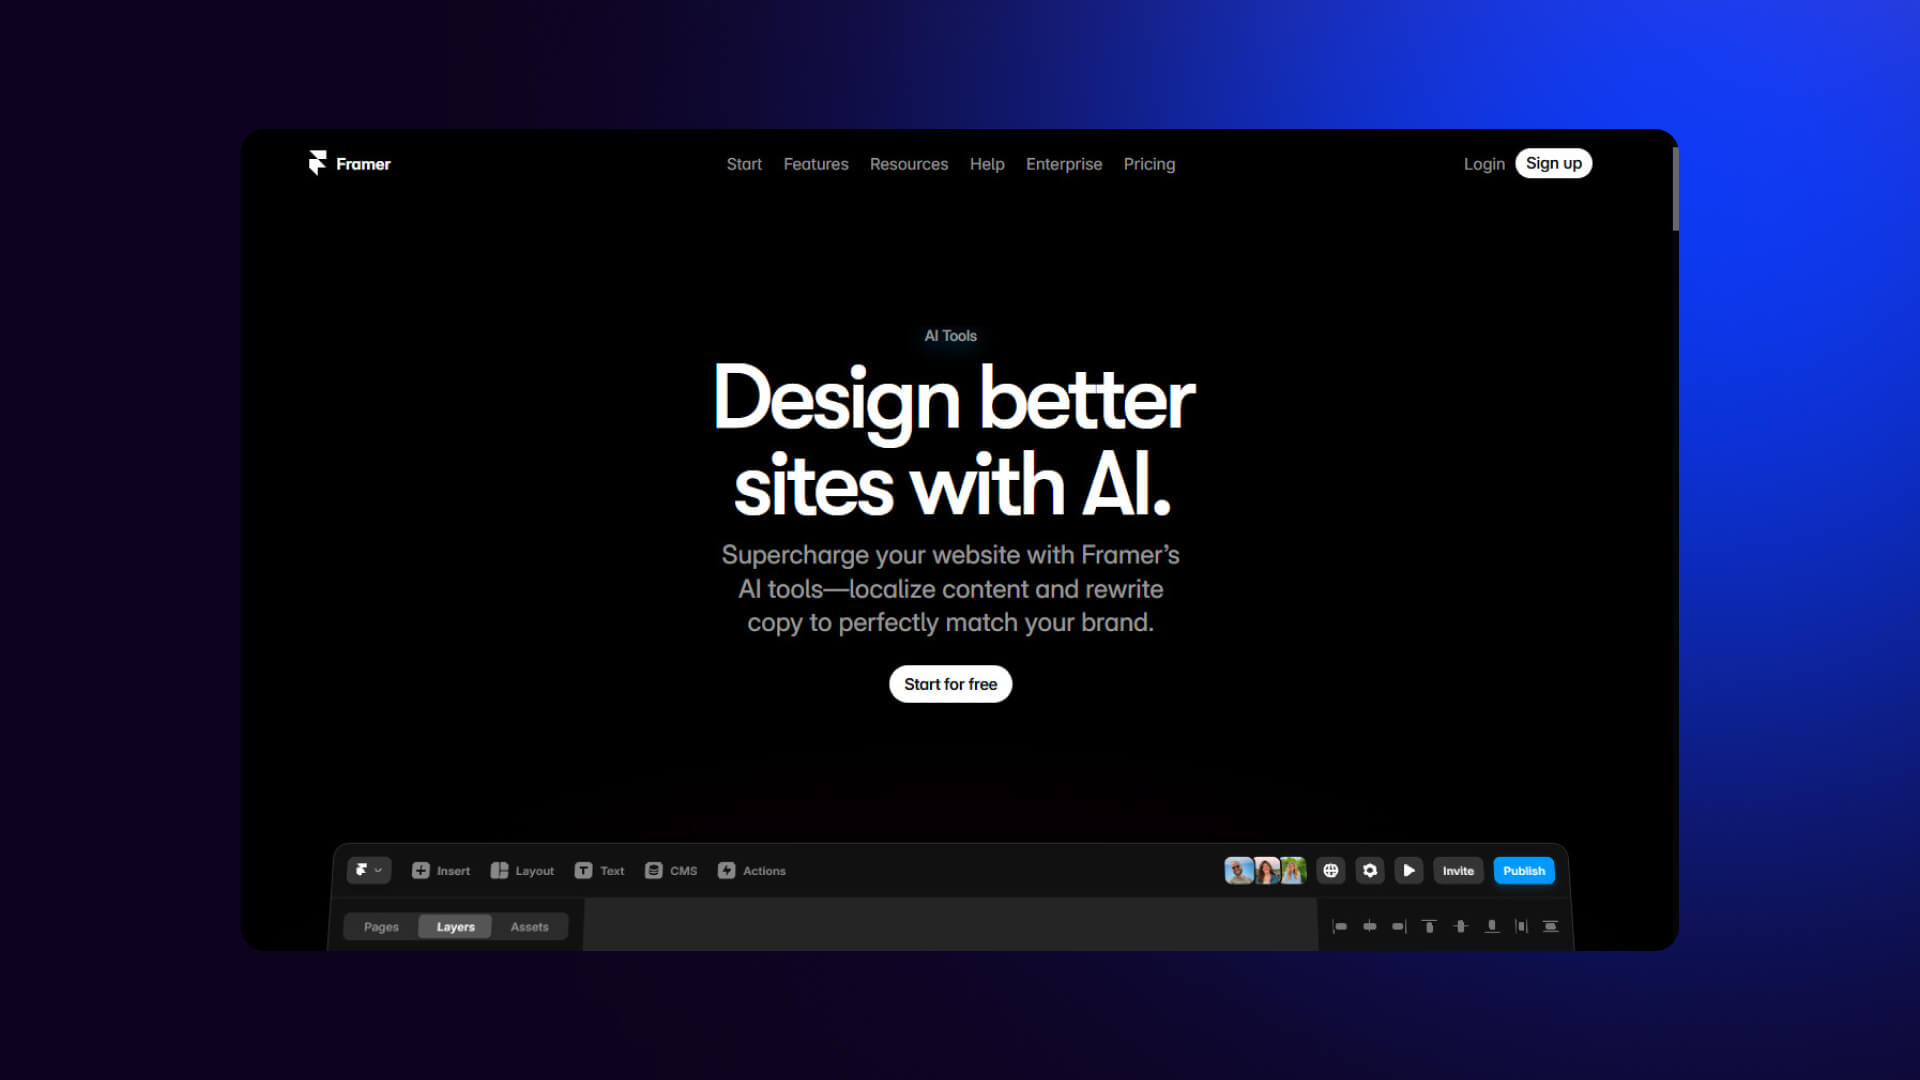Click the align top icon
1920x1080 pixels.
coord(1429,926)
